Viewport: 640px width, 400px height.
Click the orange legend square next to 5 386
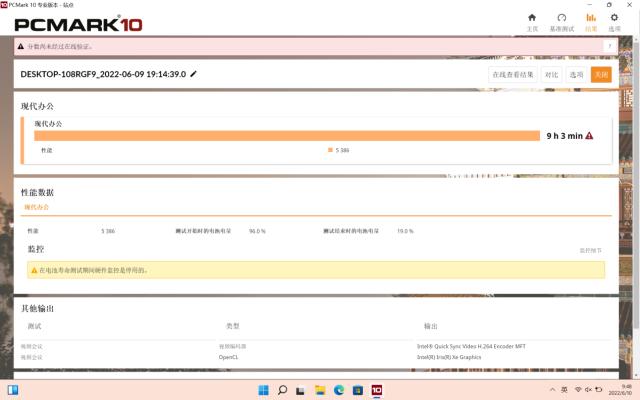pos(330,150)
